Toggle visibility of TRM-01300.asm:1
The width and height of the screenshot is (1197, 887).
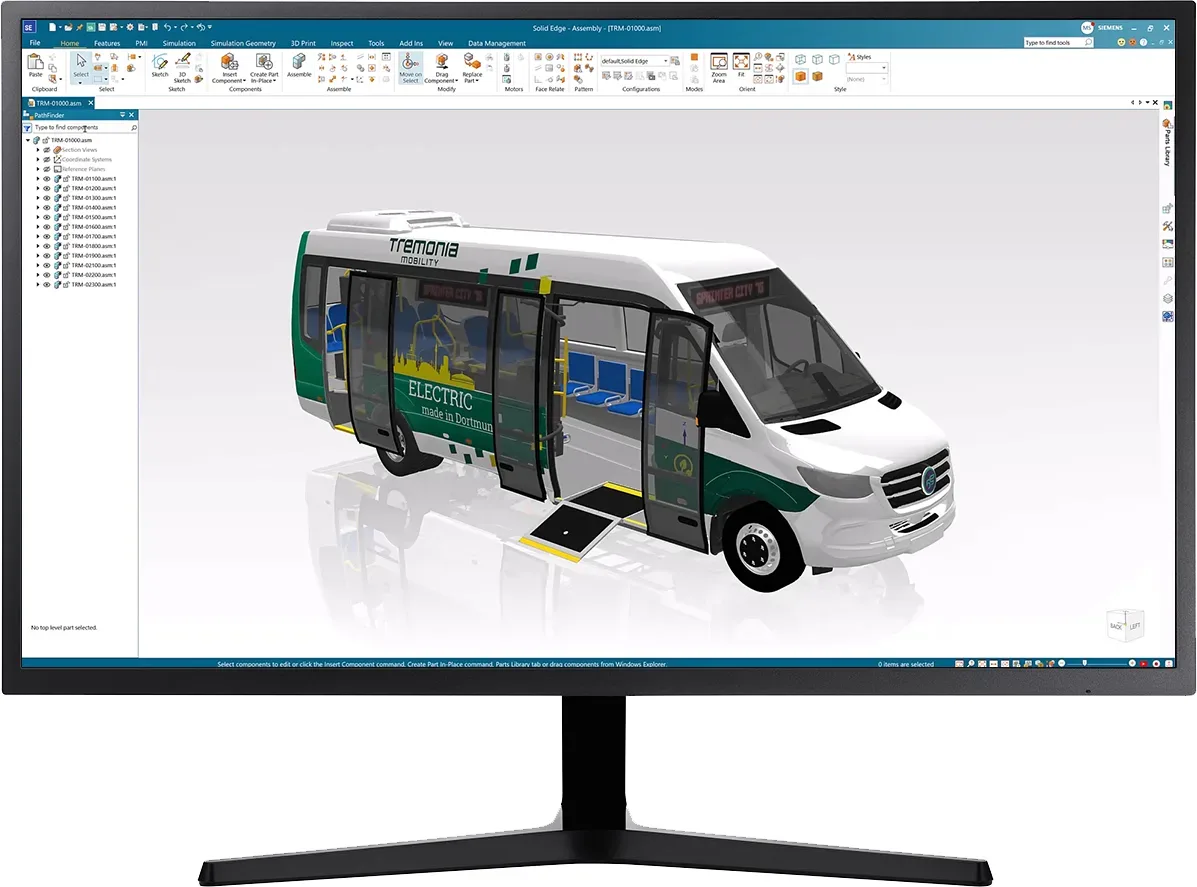pos(47,198)
